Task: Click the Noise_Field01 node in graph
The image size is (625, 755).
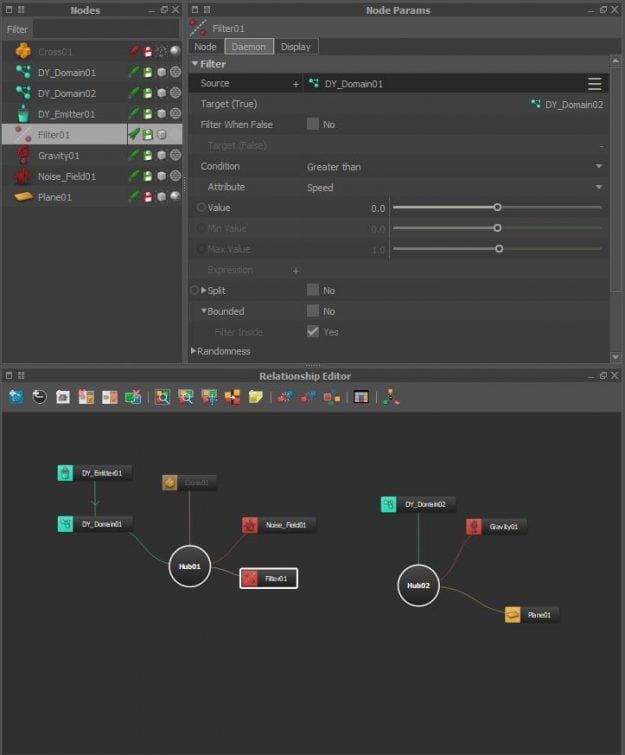Action: [279, 525]
